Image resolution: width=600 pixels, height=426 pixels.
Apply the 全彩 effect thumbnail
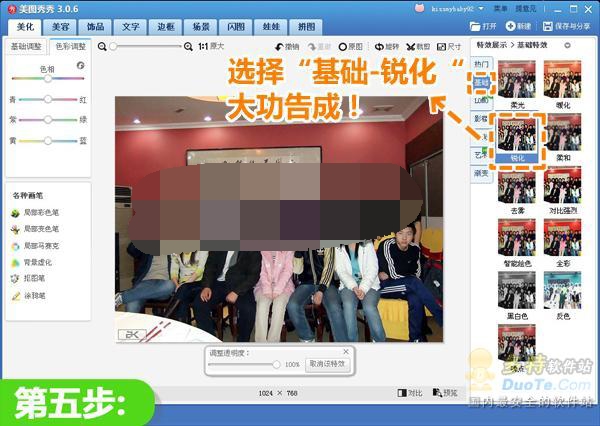562,238
